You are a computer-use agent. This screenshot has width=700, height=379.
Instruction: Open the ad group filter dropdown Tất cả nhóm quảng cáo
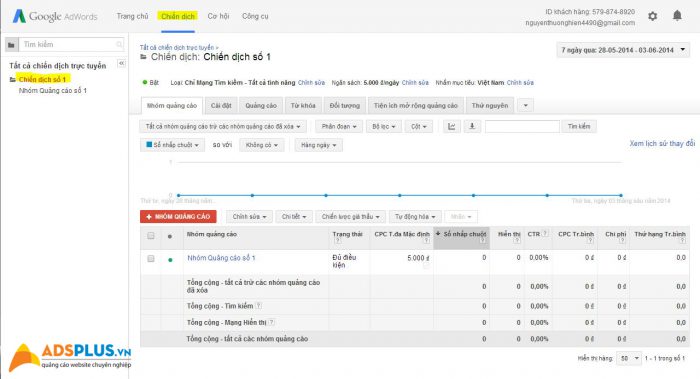[x=223, y=127]
